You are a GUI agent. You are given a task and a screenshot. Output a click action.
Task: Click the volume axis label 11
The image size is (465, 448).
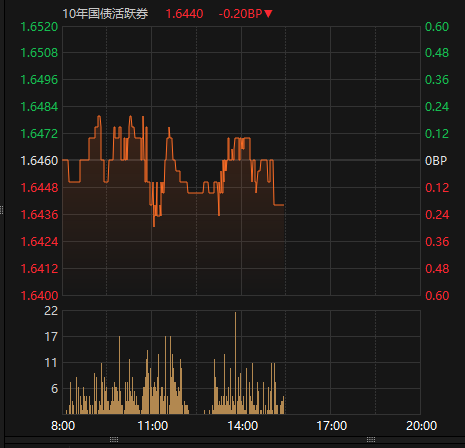(51, 363)
